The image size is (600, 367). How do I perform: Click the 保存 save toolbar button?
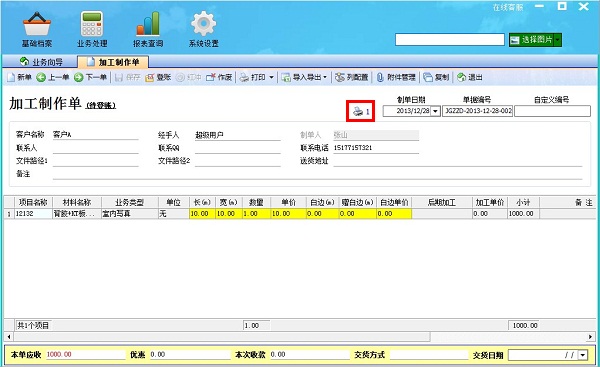pyautogui.click(x=128, y=77)
